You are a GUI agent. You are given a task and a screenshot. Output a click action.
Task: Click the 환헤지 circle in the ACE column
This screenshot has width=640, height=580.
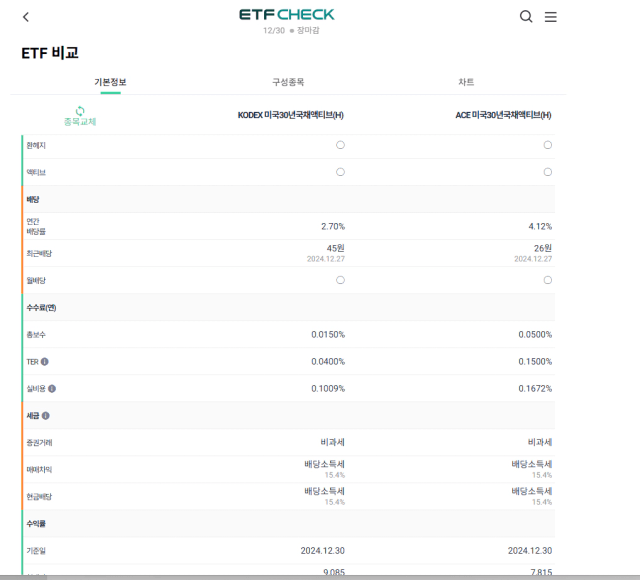pyautogui.click(x=548, y=145)
